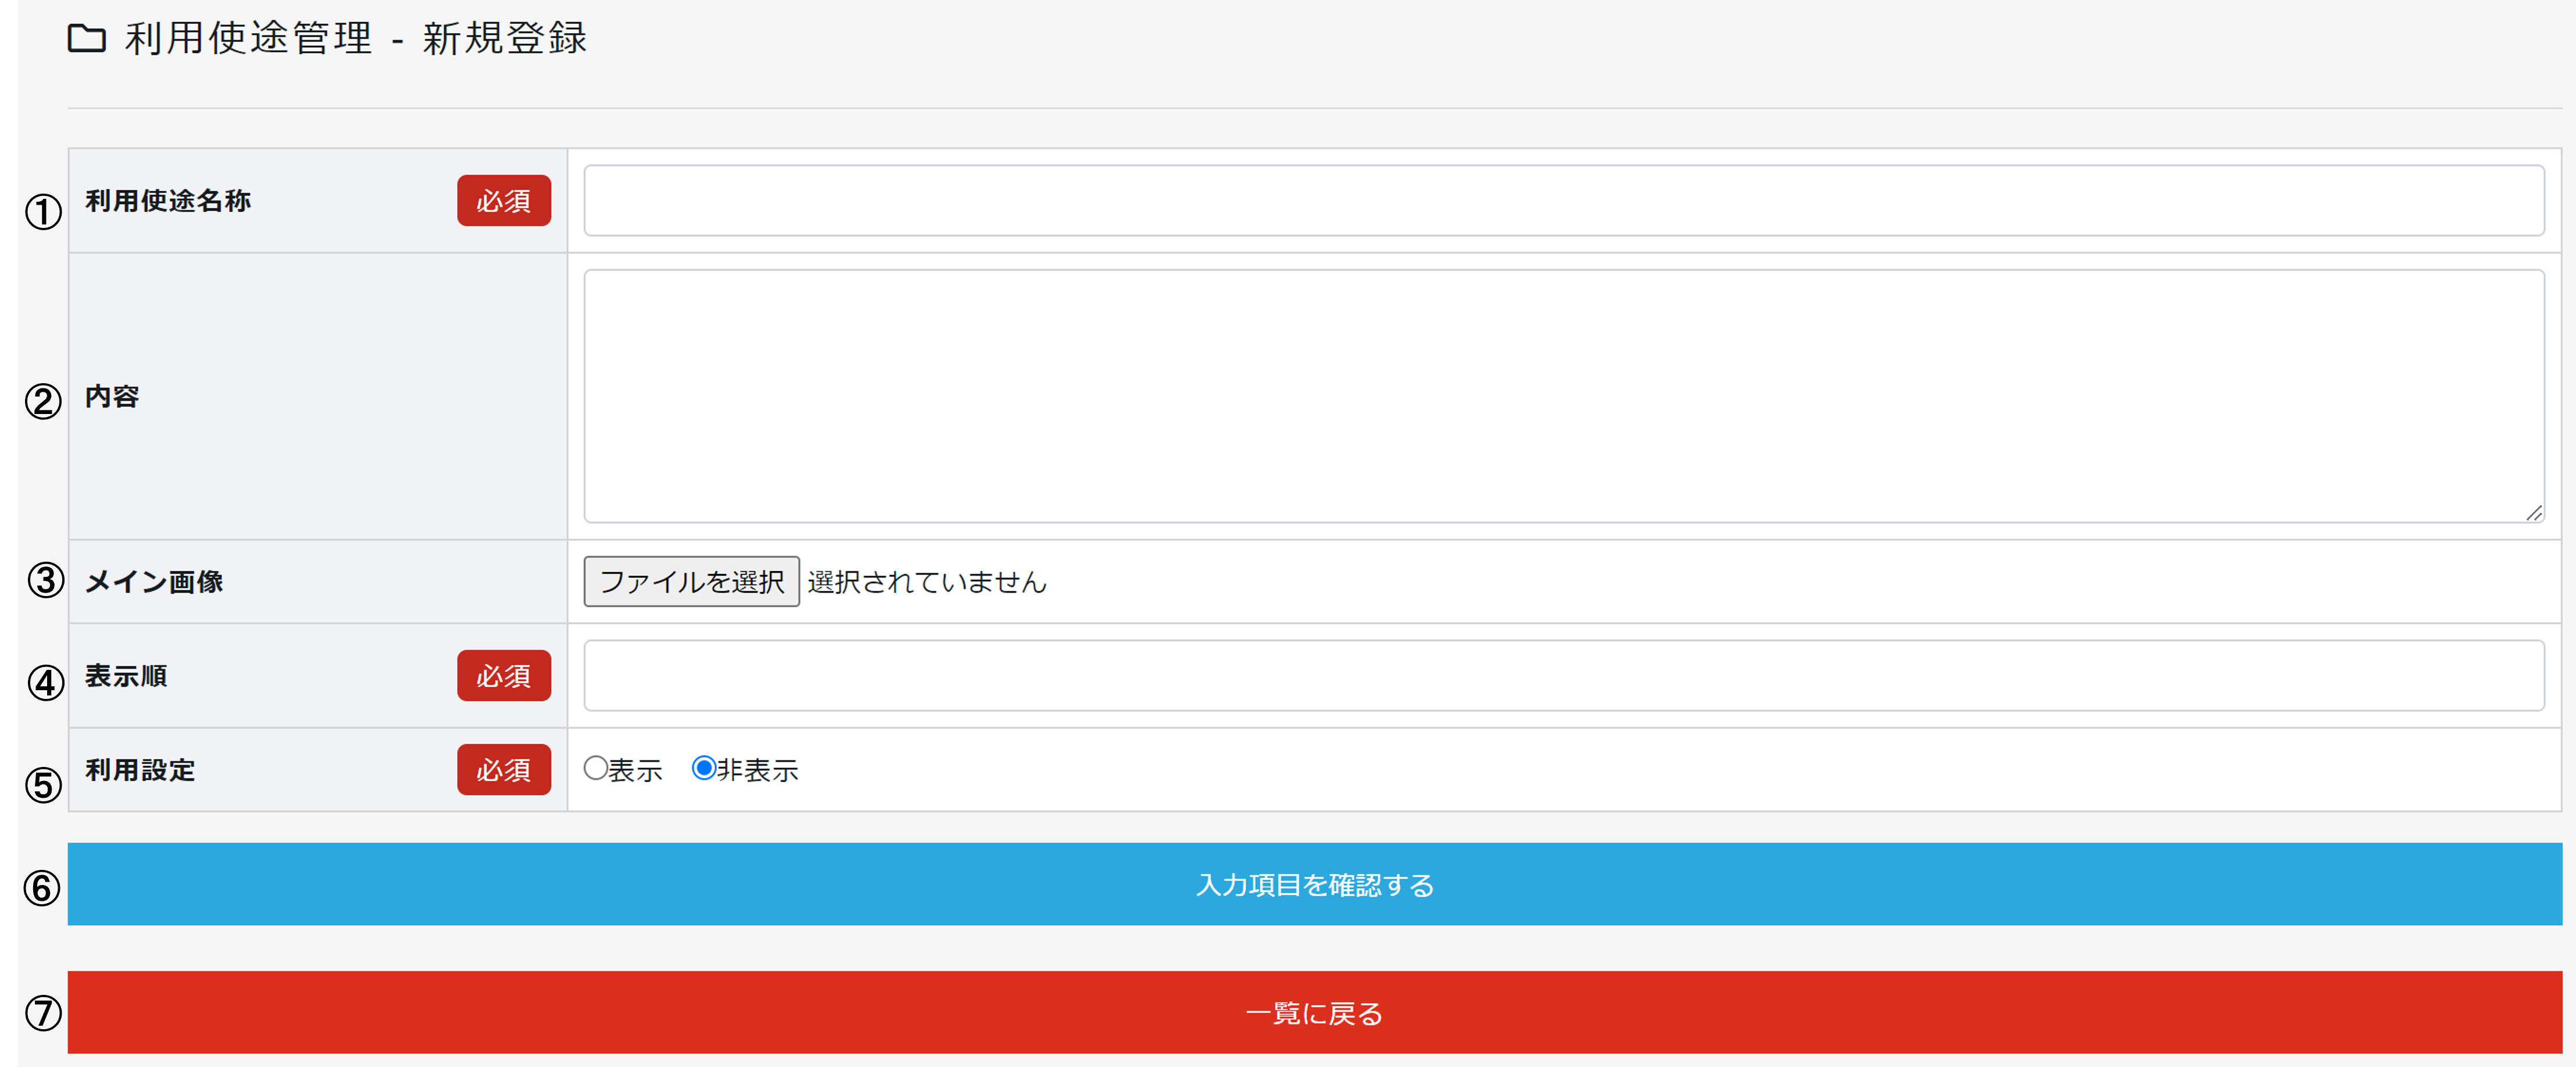Click the メイン画像 row label
2576x1067 pixels.
click(x=154, y=582)
